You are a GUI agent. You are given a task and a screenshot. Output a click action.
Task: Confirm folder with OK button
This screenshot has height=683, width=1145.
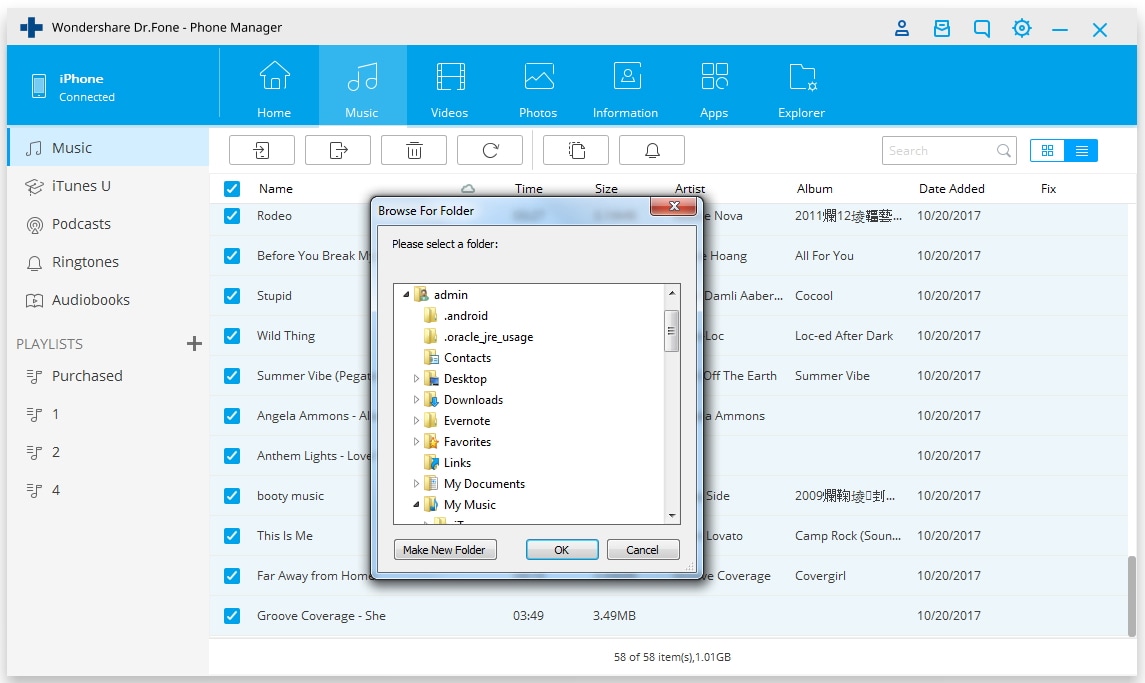coord(562,549)
